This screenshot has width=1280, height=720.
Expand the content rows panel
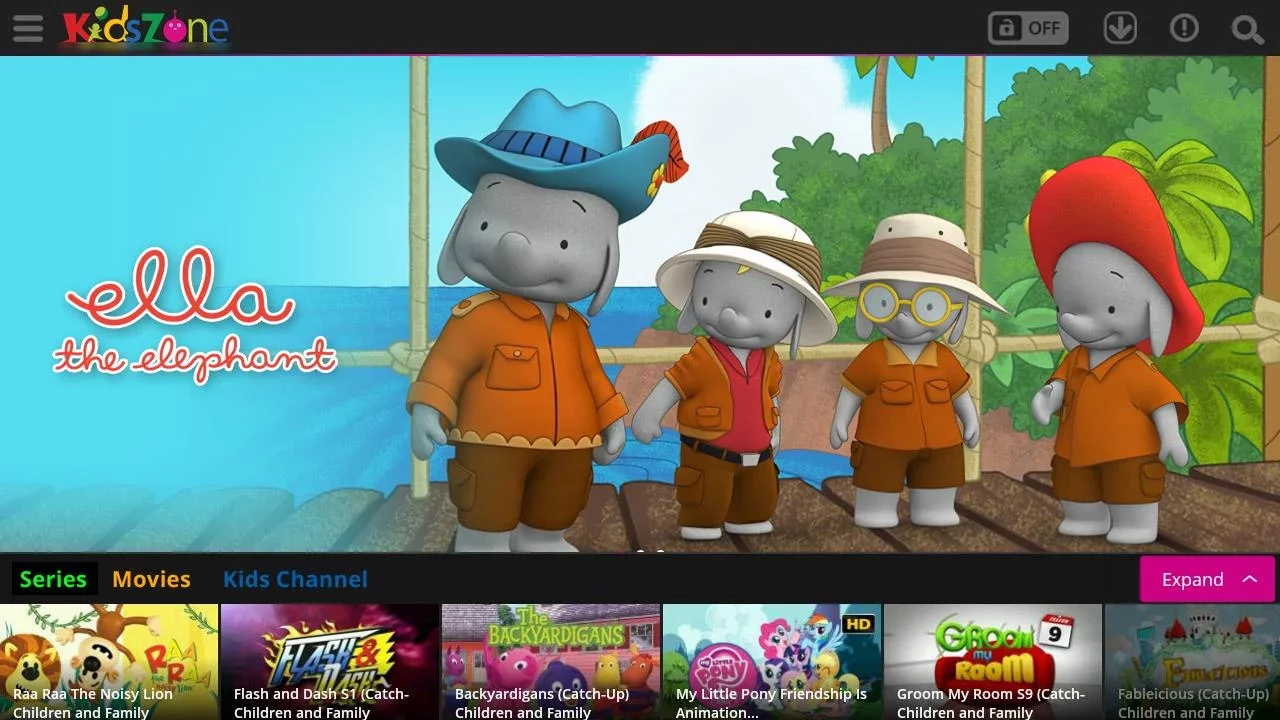1192,579
